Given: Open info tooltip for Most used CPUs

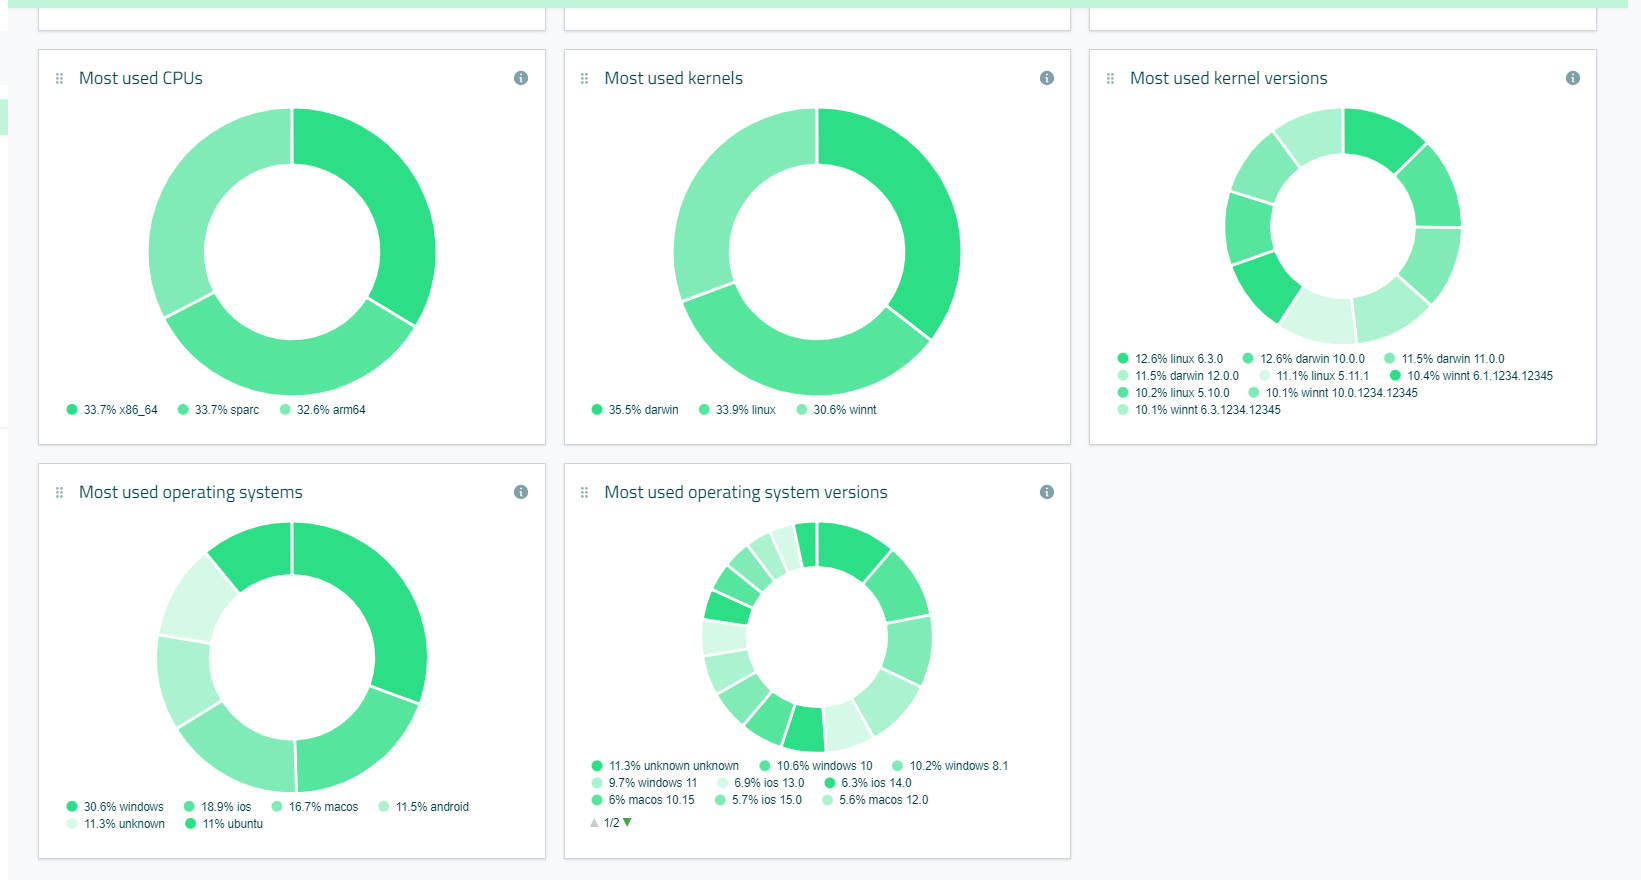Looking at the screenshot, I should (x=521, y=78).
